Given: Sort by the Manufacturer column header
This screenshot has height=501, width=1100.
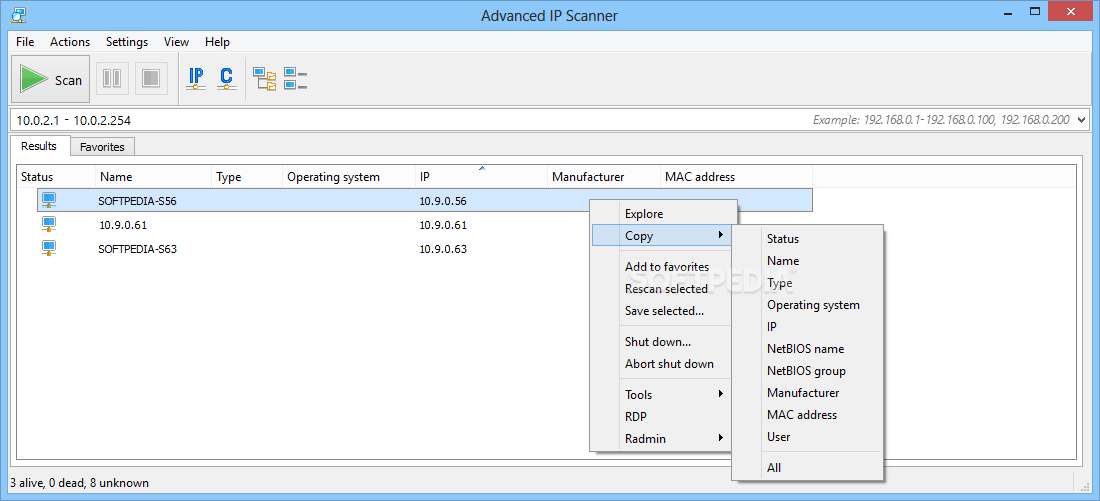Looking at the screenshot, I should pyautogui.click(x=604, y=177).
